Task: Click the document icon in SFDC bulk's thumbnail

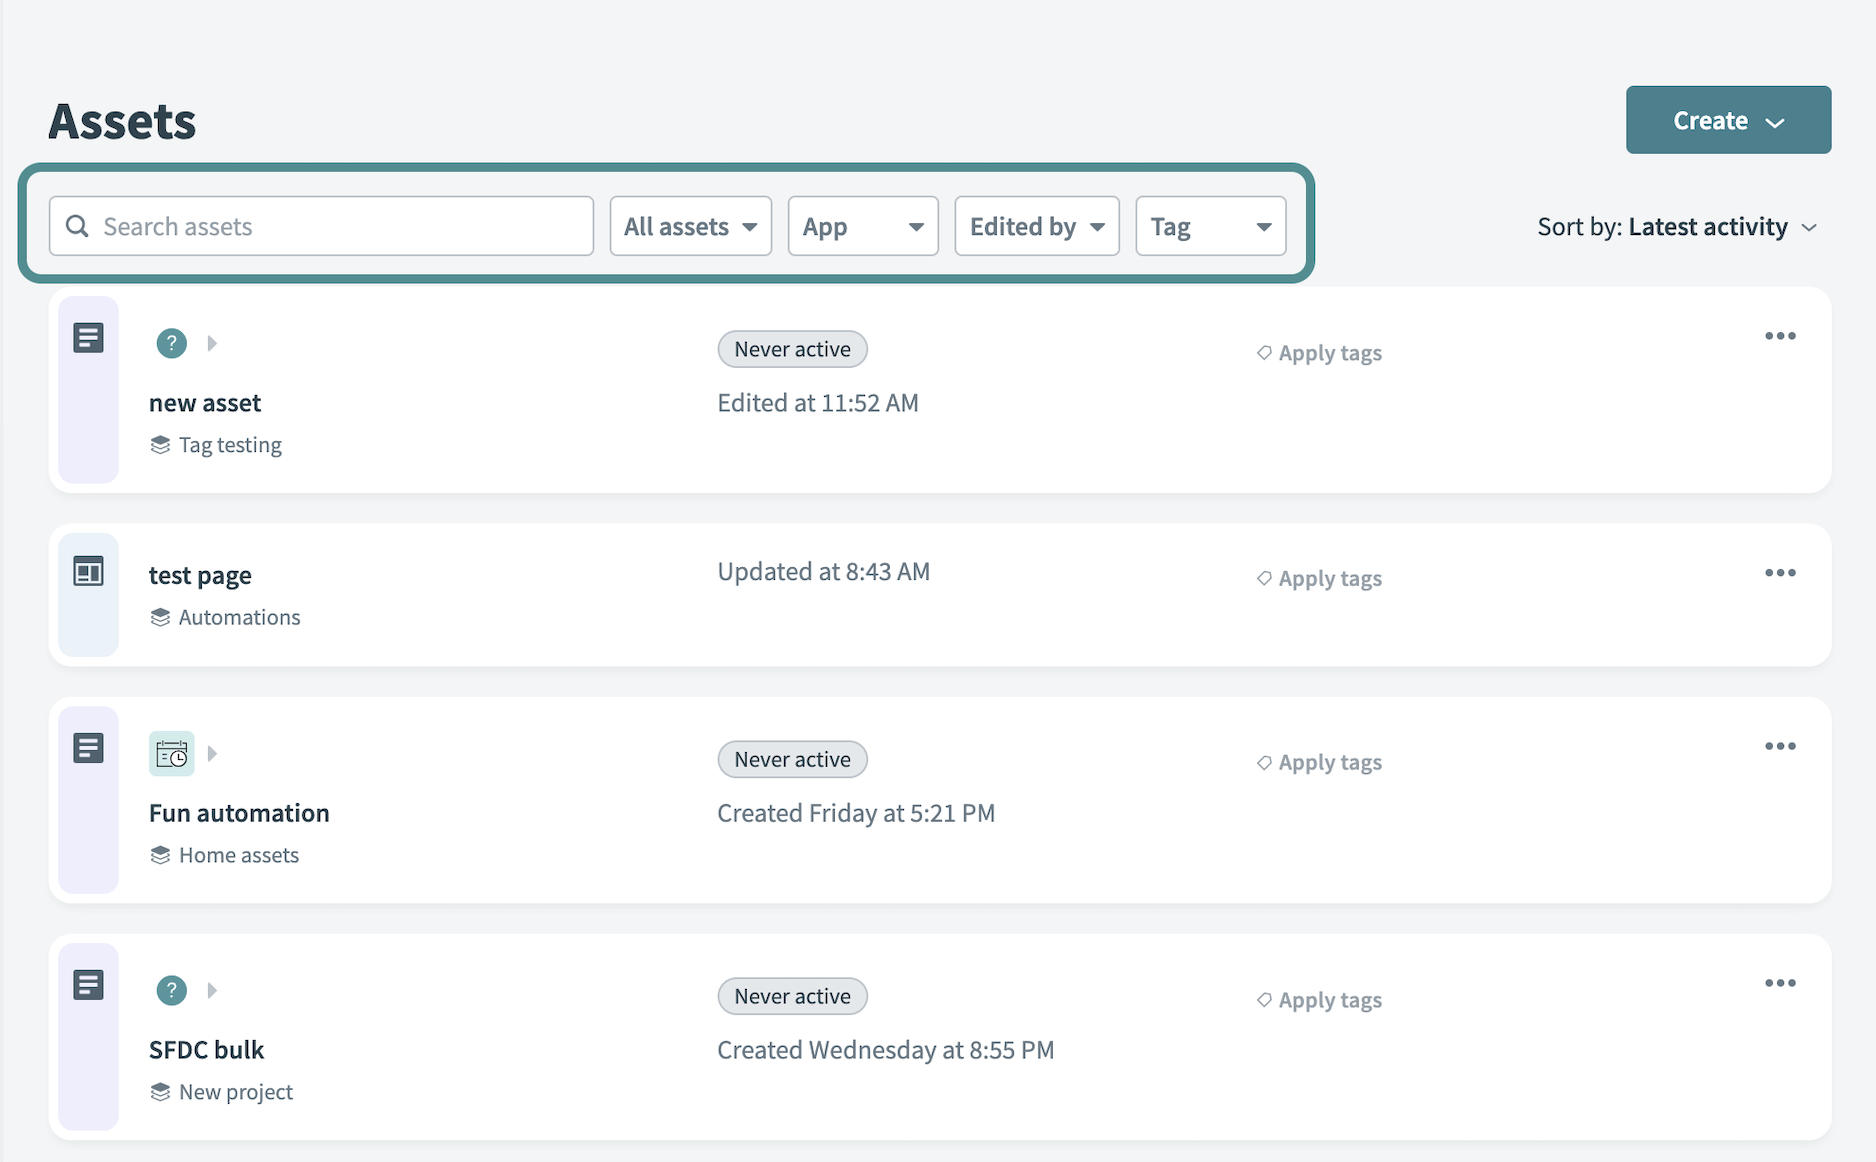Action: 88,984
